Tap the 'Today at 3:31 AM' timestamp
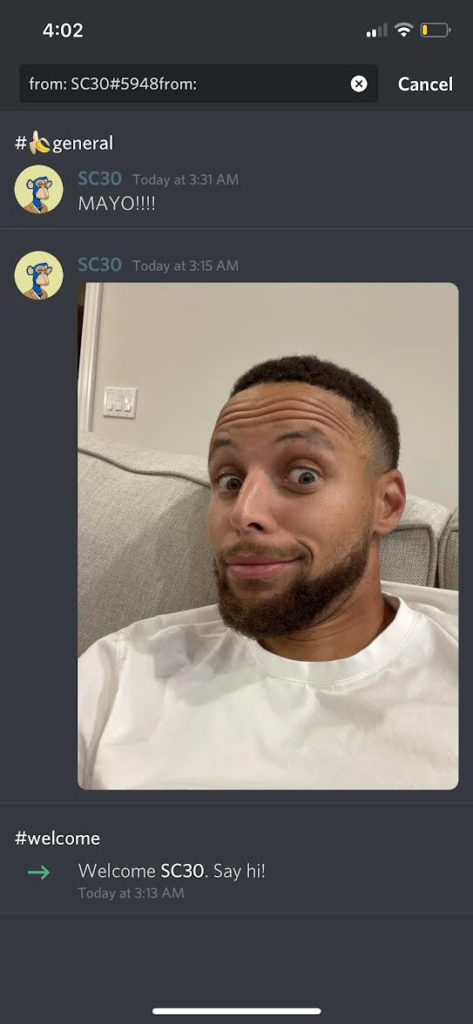 (186, 180)
